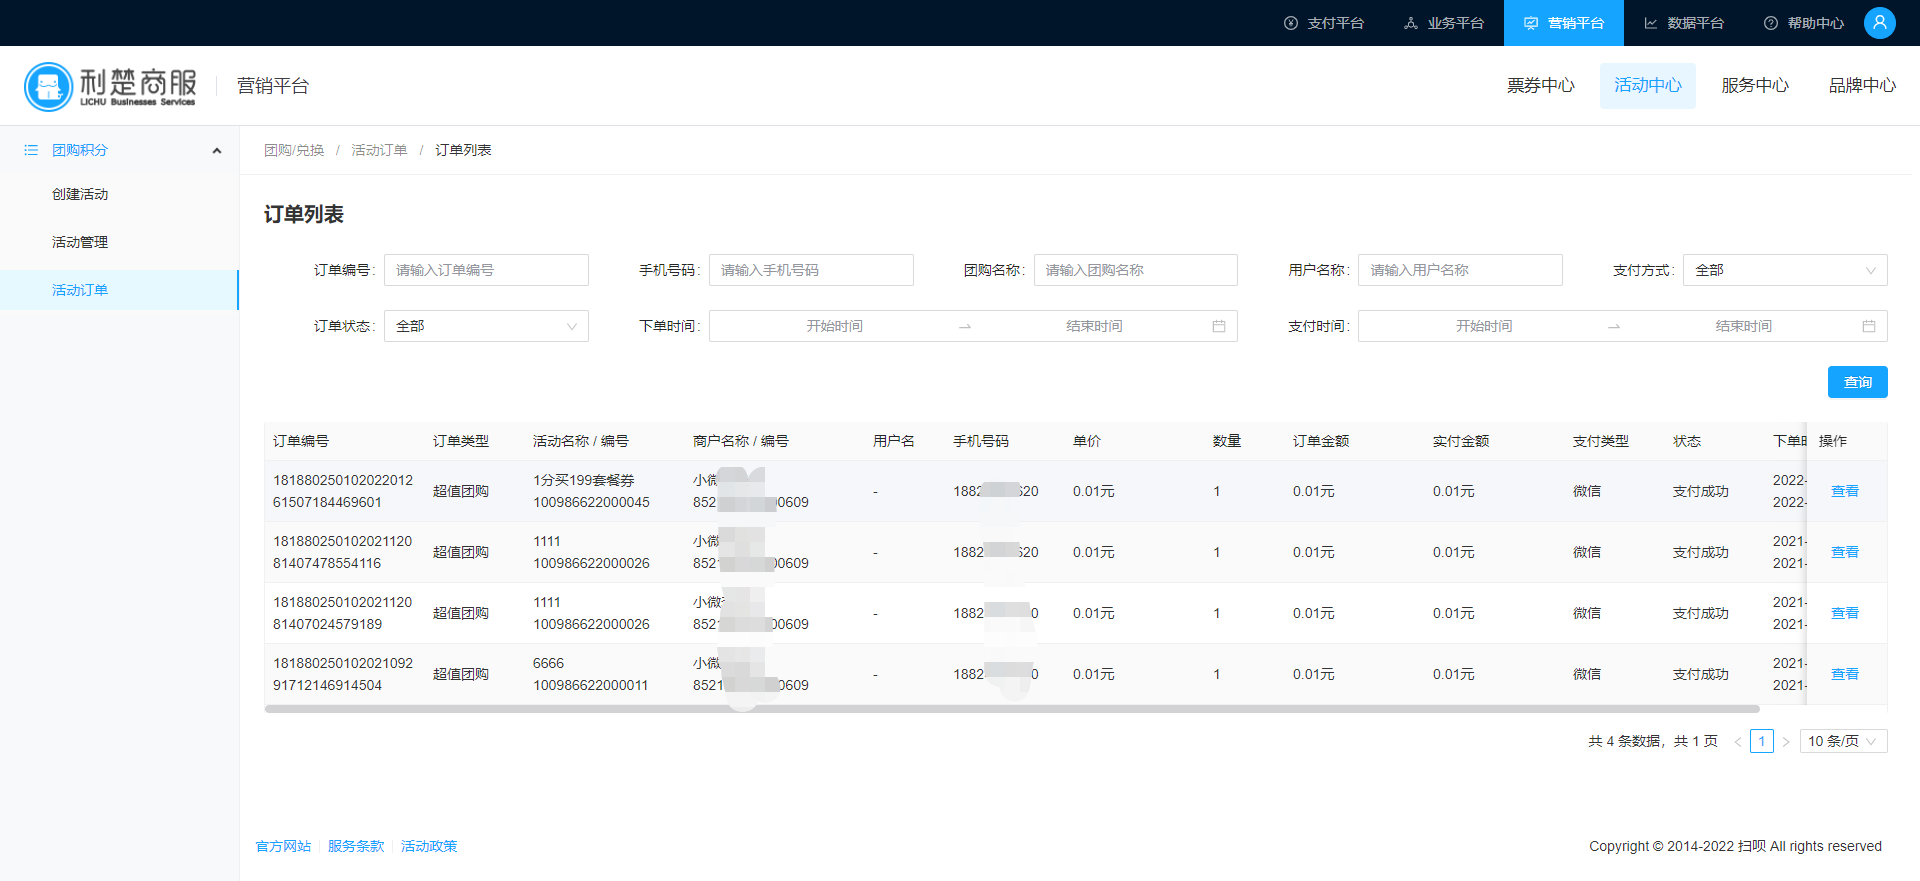Open 支付平台 in the top bar

tap(1324, 23)
